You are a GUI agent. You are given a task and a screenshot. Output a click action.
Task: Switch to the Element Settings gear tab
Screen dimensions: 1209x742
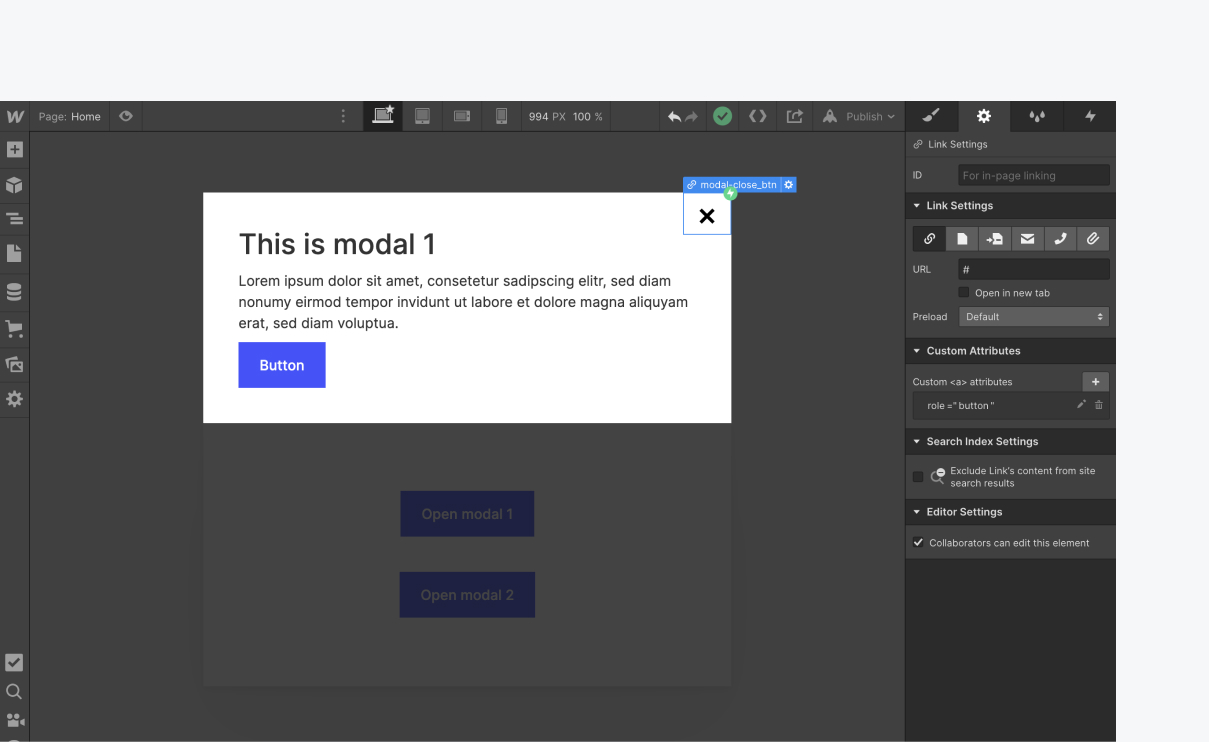click(984, 116)
